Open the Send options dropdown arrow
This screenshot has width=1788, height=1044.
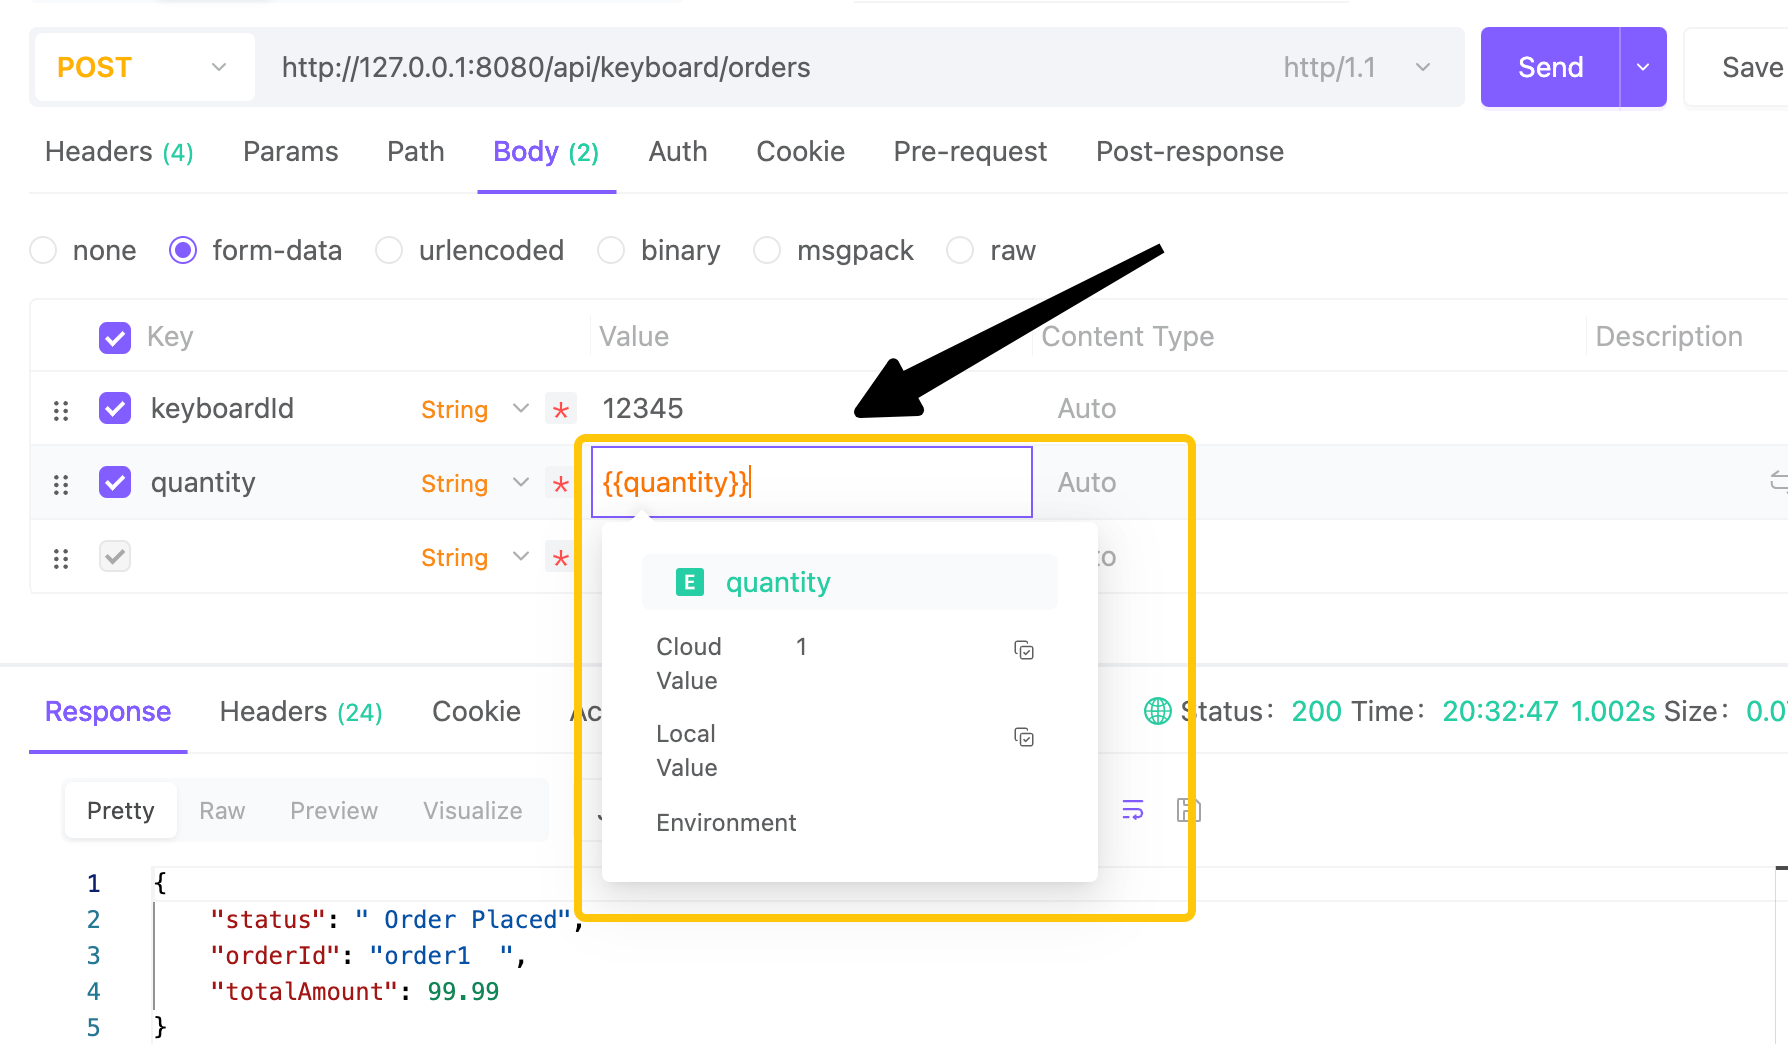point(1643,67)
